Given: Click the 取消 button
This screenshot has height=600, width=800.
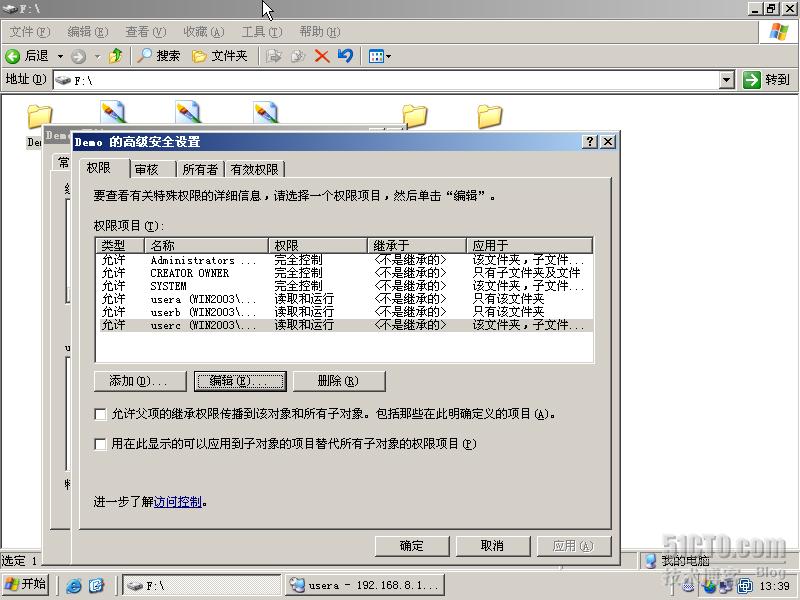Looking at the screenshot, I should pos(492,546).
